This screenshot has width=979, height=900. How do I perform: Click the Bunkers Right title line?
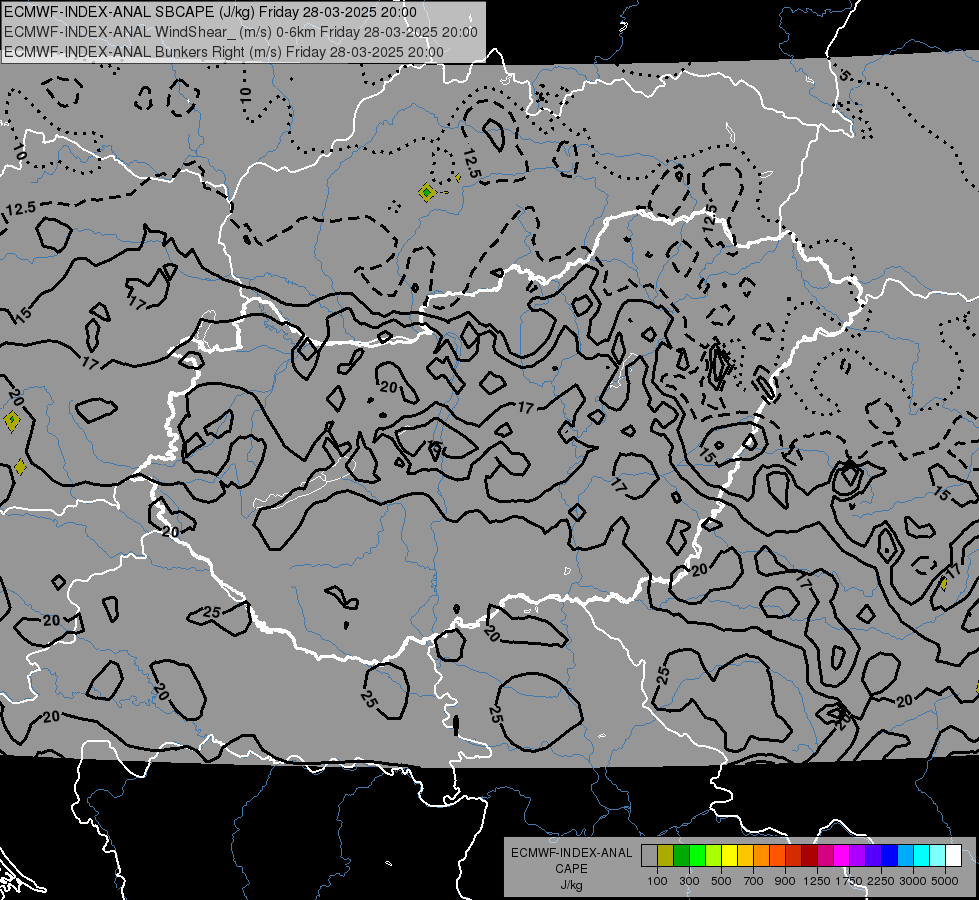point(224,52)
